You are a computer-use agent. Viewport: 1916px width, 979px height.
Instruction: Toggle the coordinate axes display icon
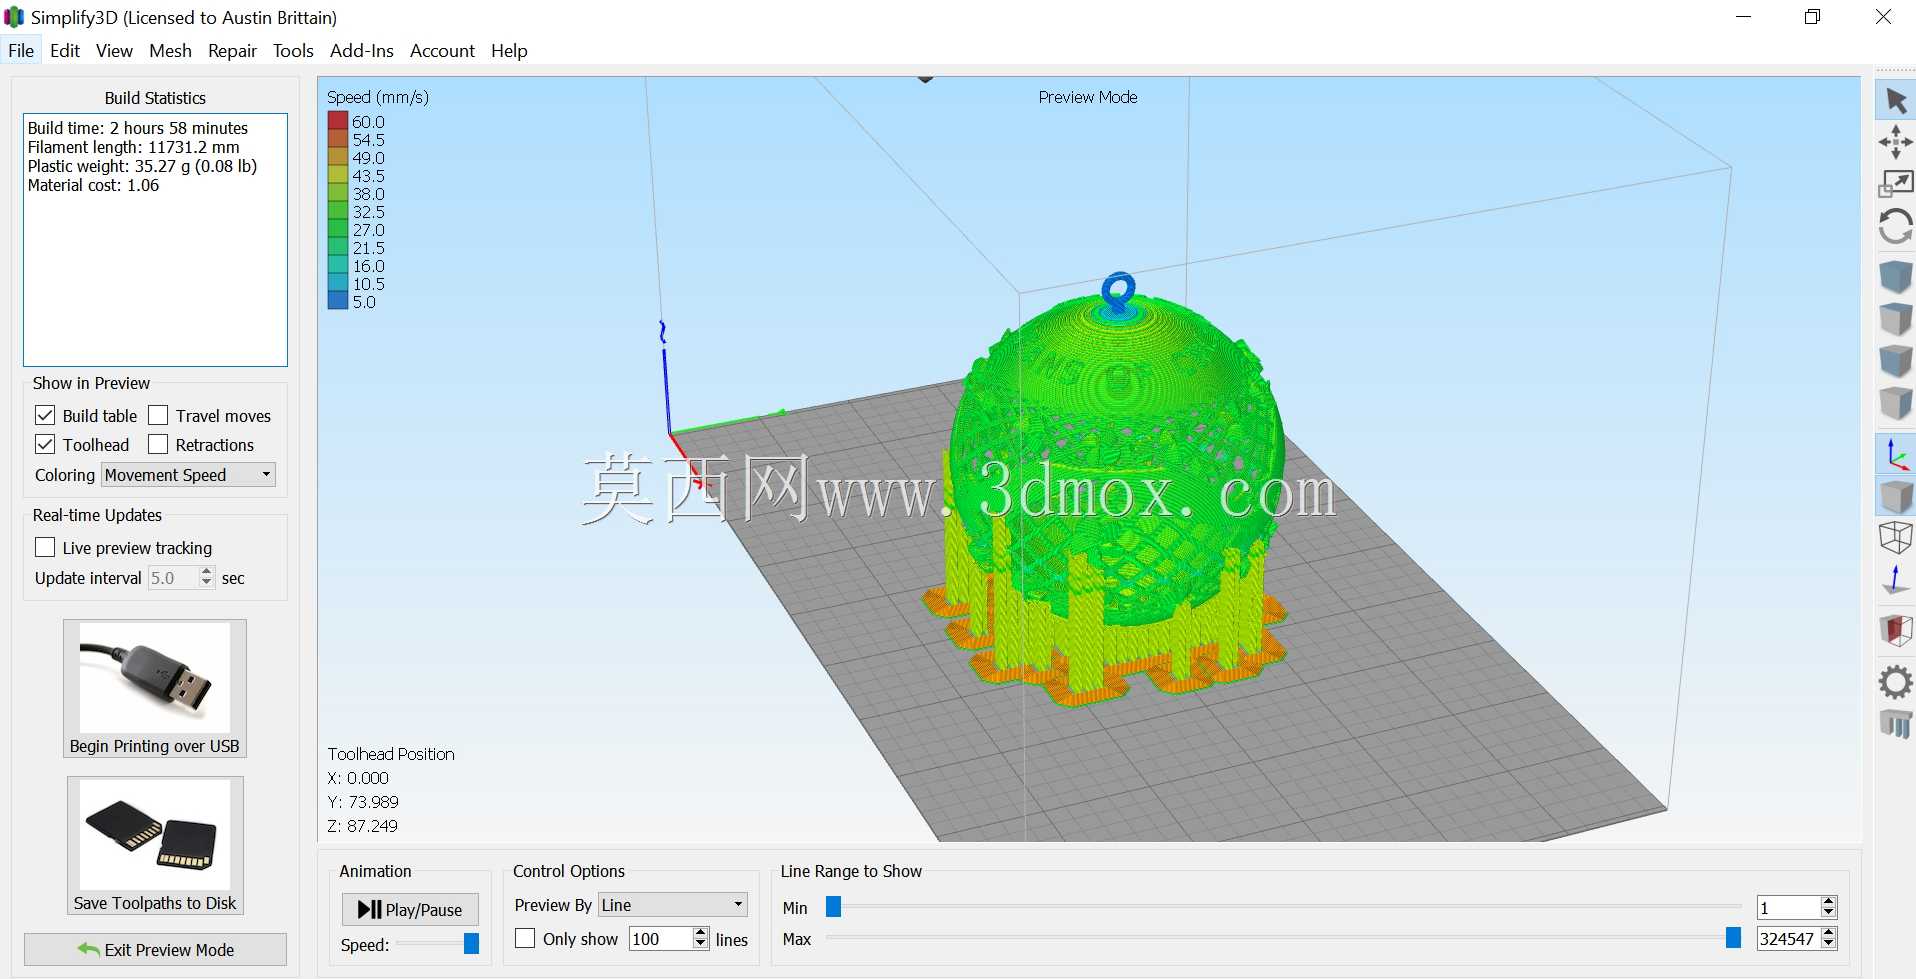(x=1895, y=454)
